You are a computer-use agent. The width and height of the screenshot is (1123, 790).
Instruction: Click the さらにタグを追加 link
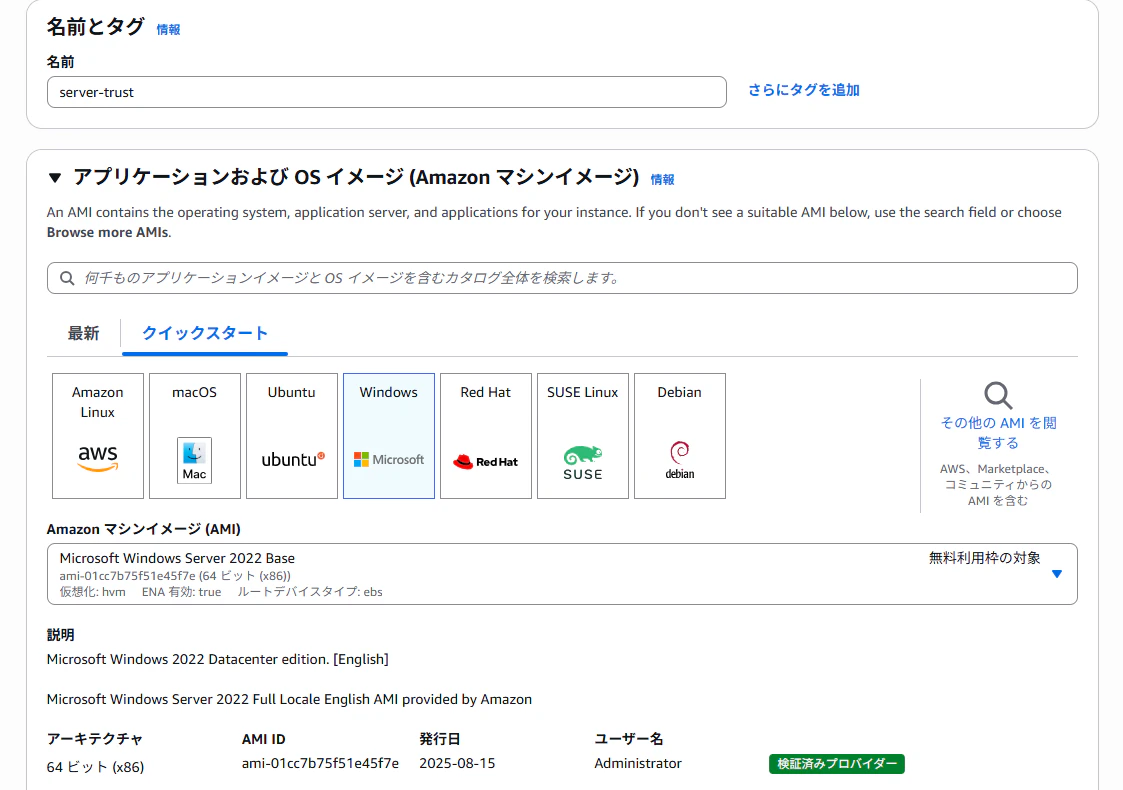804,90
